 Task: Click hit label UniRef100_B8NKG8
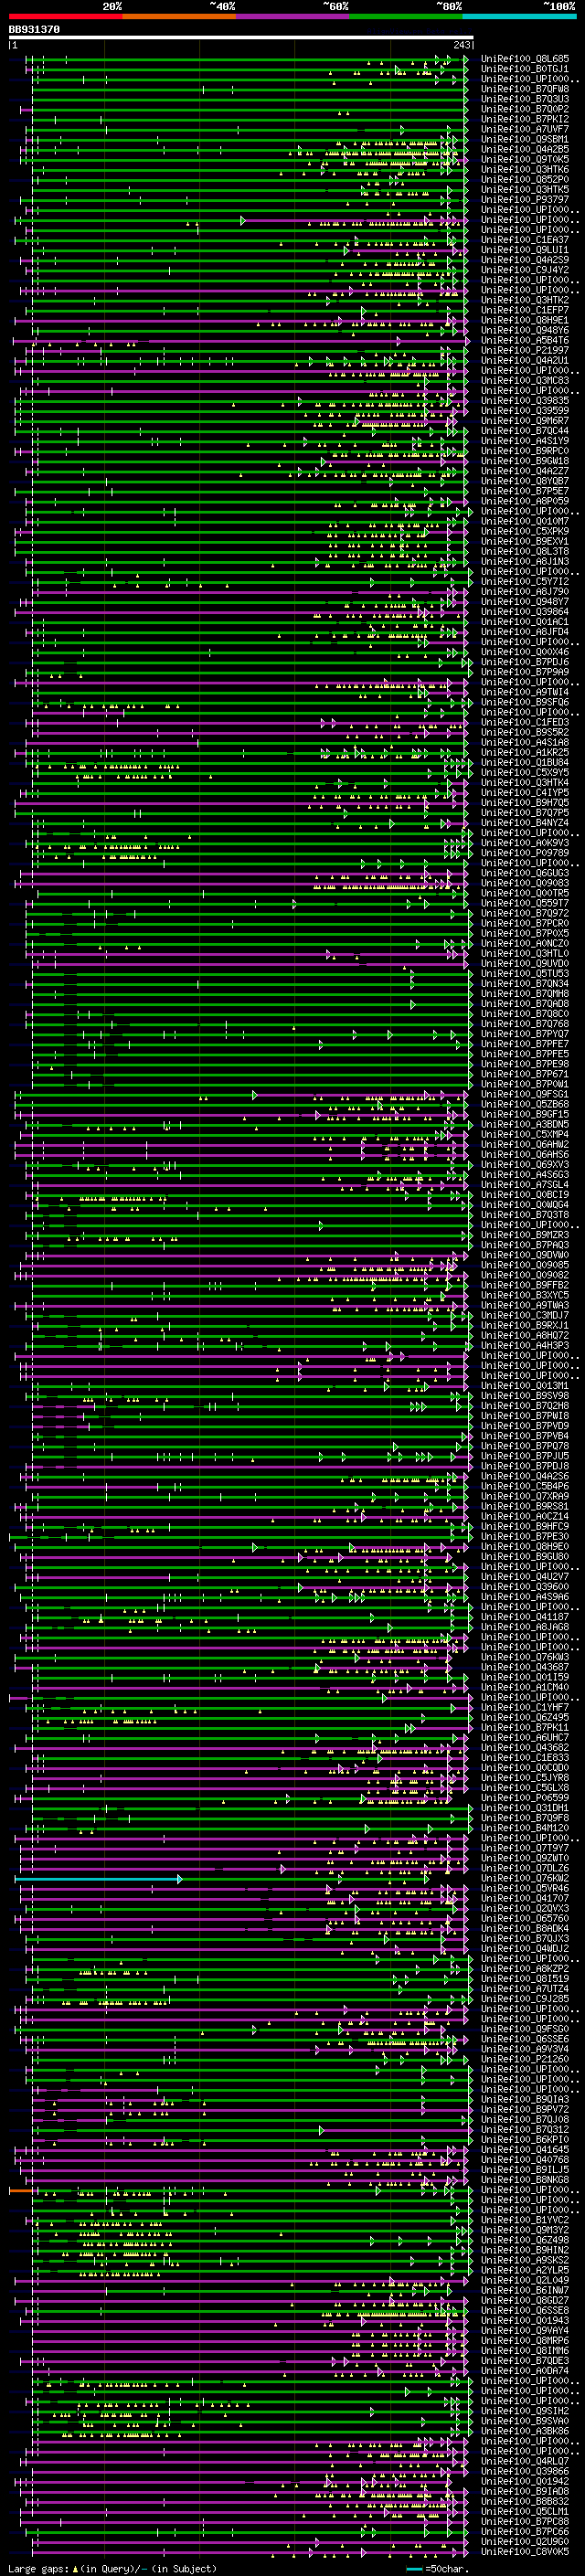click(x=525, y=2180)
